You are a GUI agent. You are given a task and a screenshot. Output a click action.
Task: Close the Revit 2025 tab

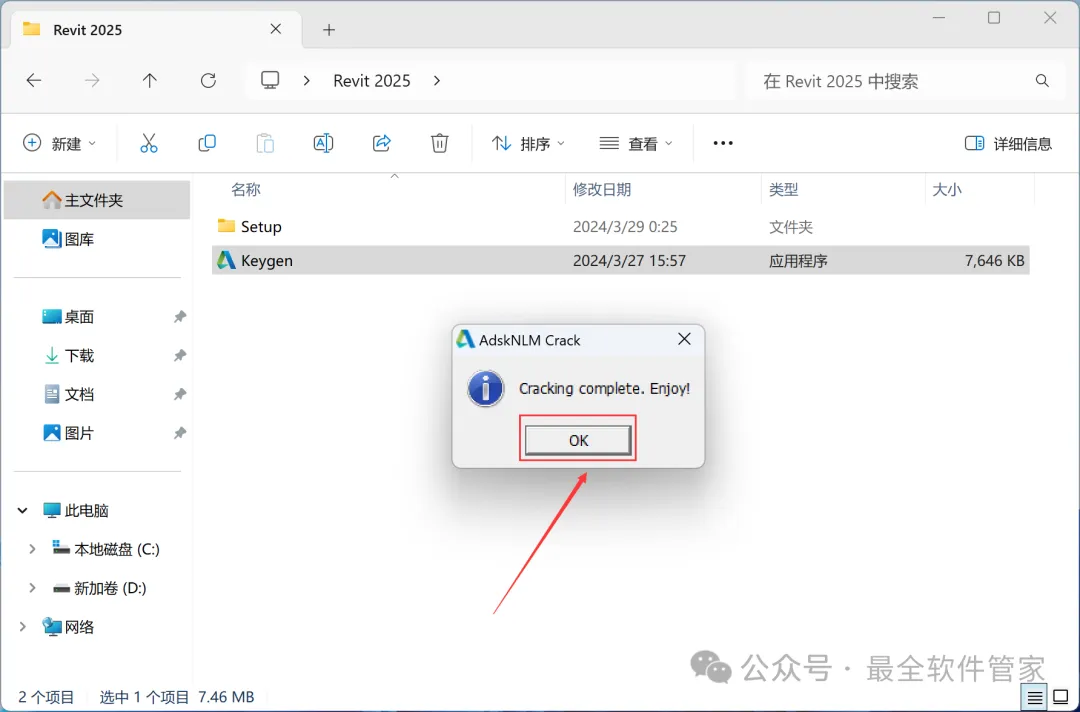[276, 29]
